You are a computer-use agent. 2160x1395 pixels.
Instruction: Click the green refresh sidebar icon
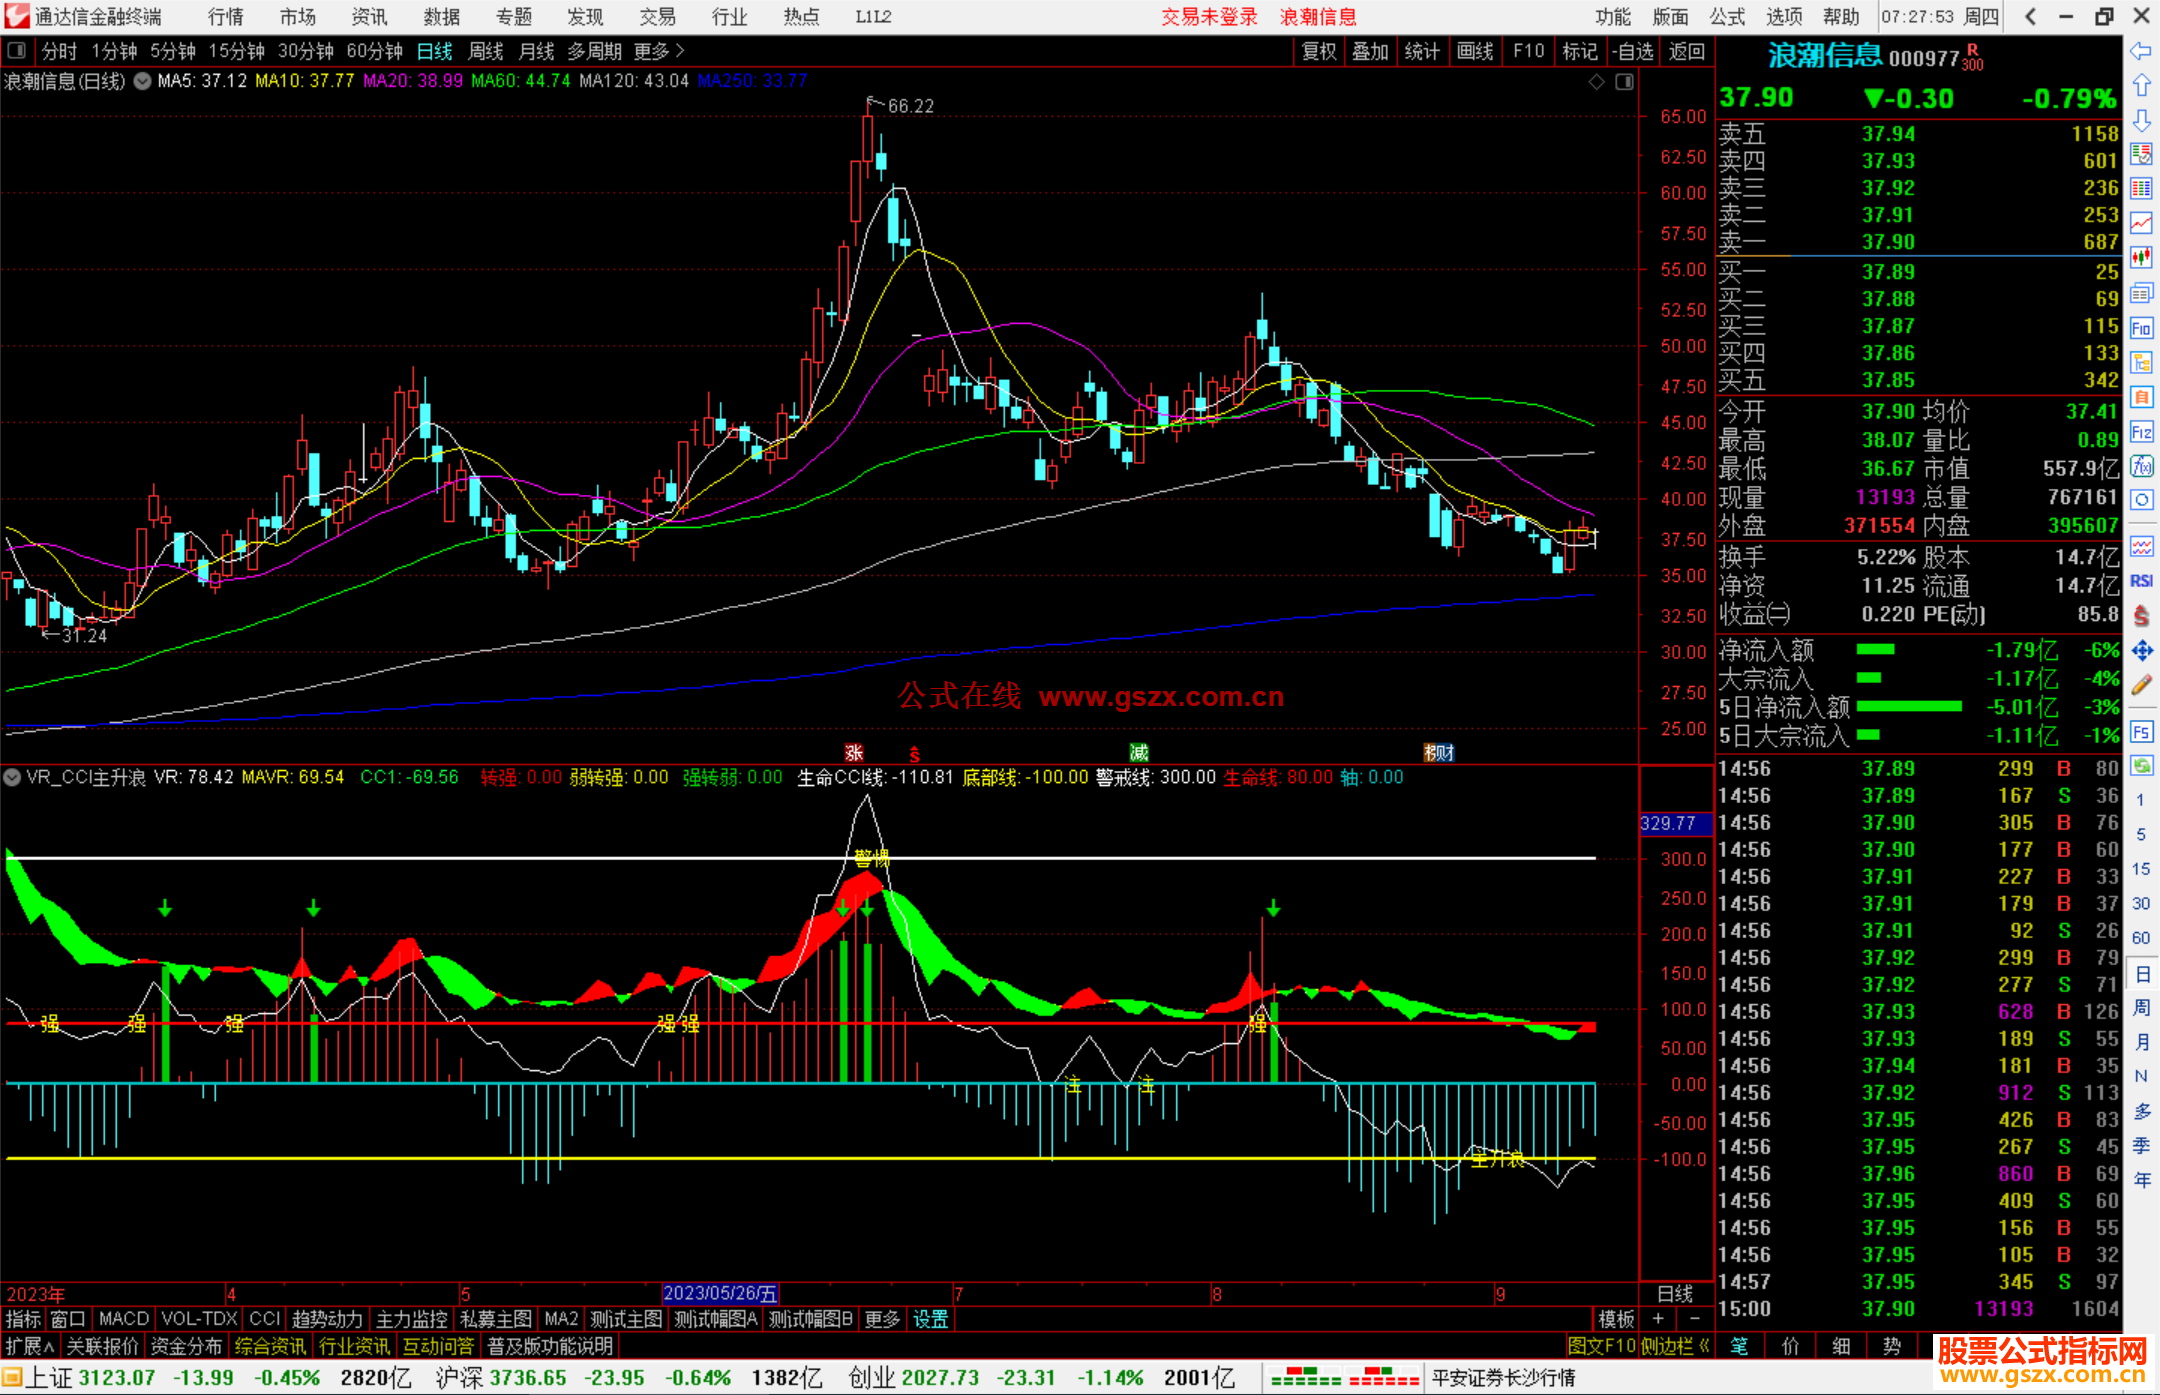(x=2141, y=766)
